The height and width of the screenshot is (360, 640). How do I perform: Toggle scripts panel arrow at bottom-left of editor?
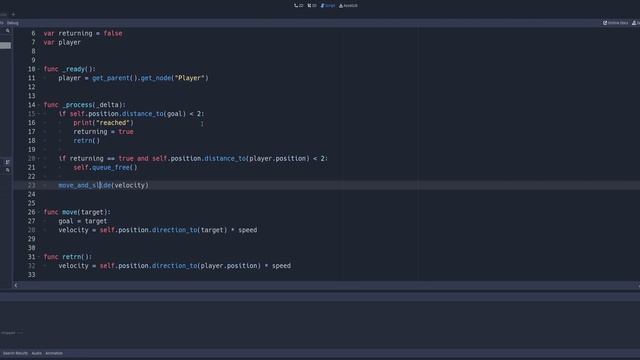(x=16, y=285)
